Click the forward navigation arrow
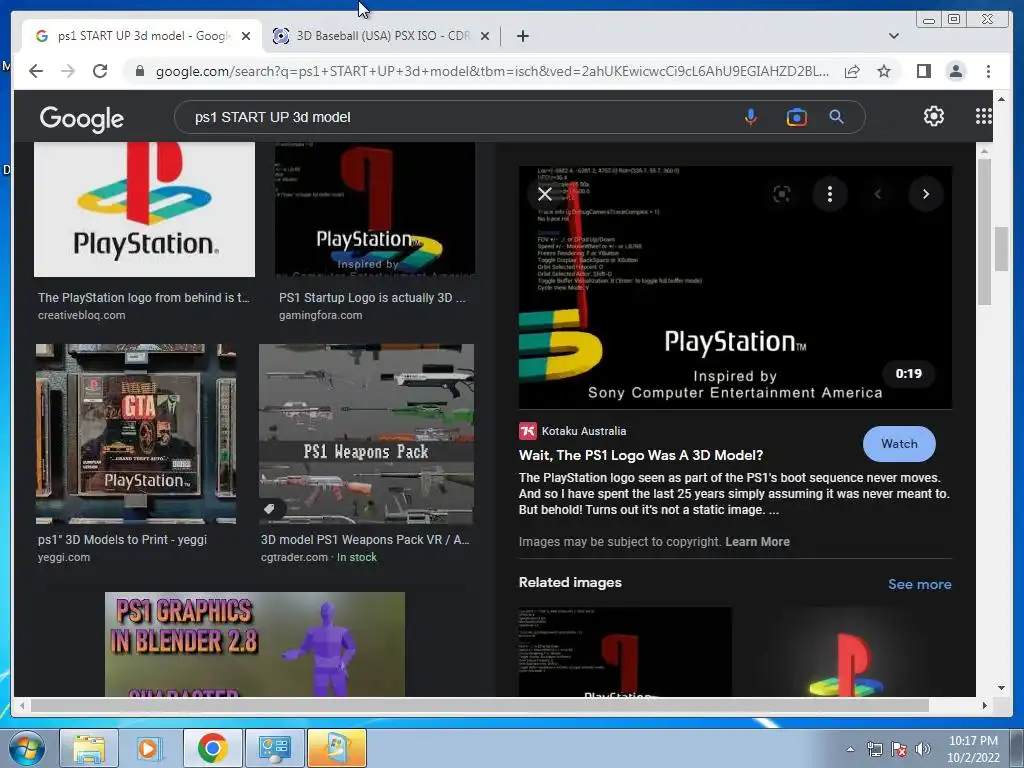Screen dimensions: 1024x768 pos(68,71)
